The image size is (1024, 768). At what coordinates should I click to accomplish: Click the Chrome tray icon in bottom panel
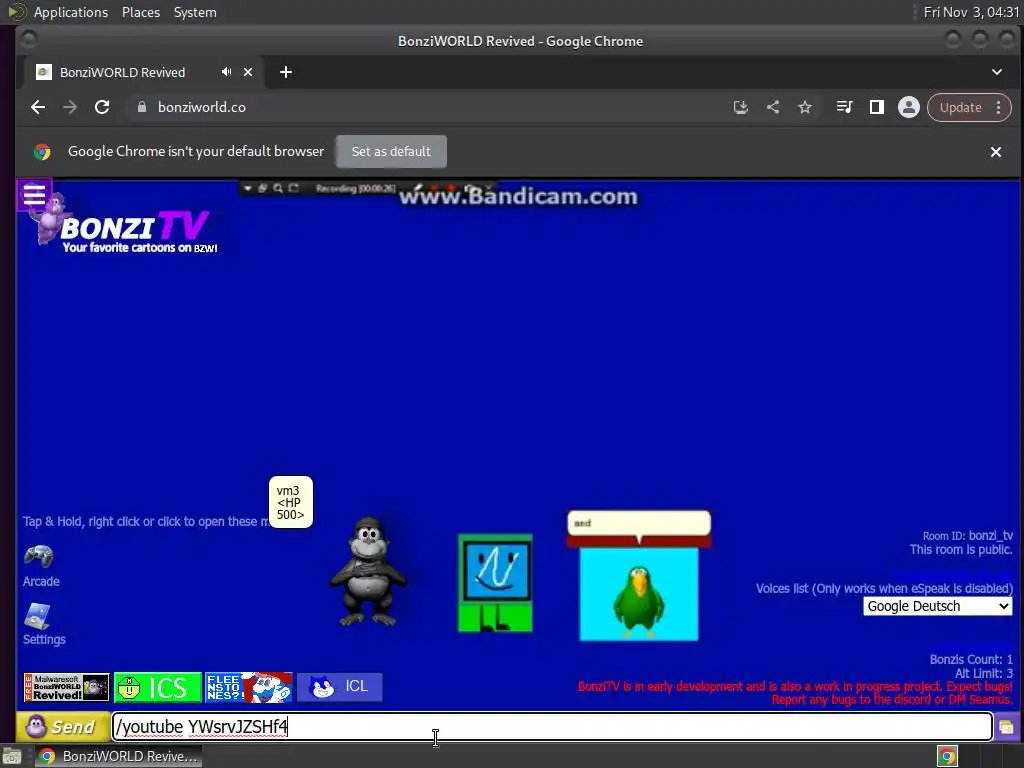click(x=947, y=756)
